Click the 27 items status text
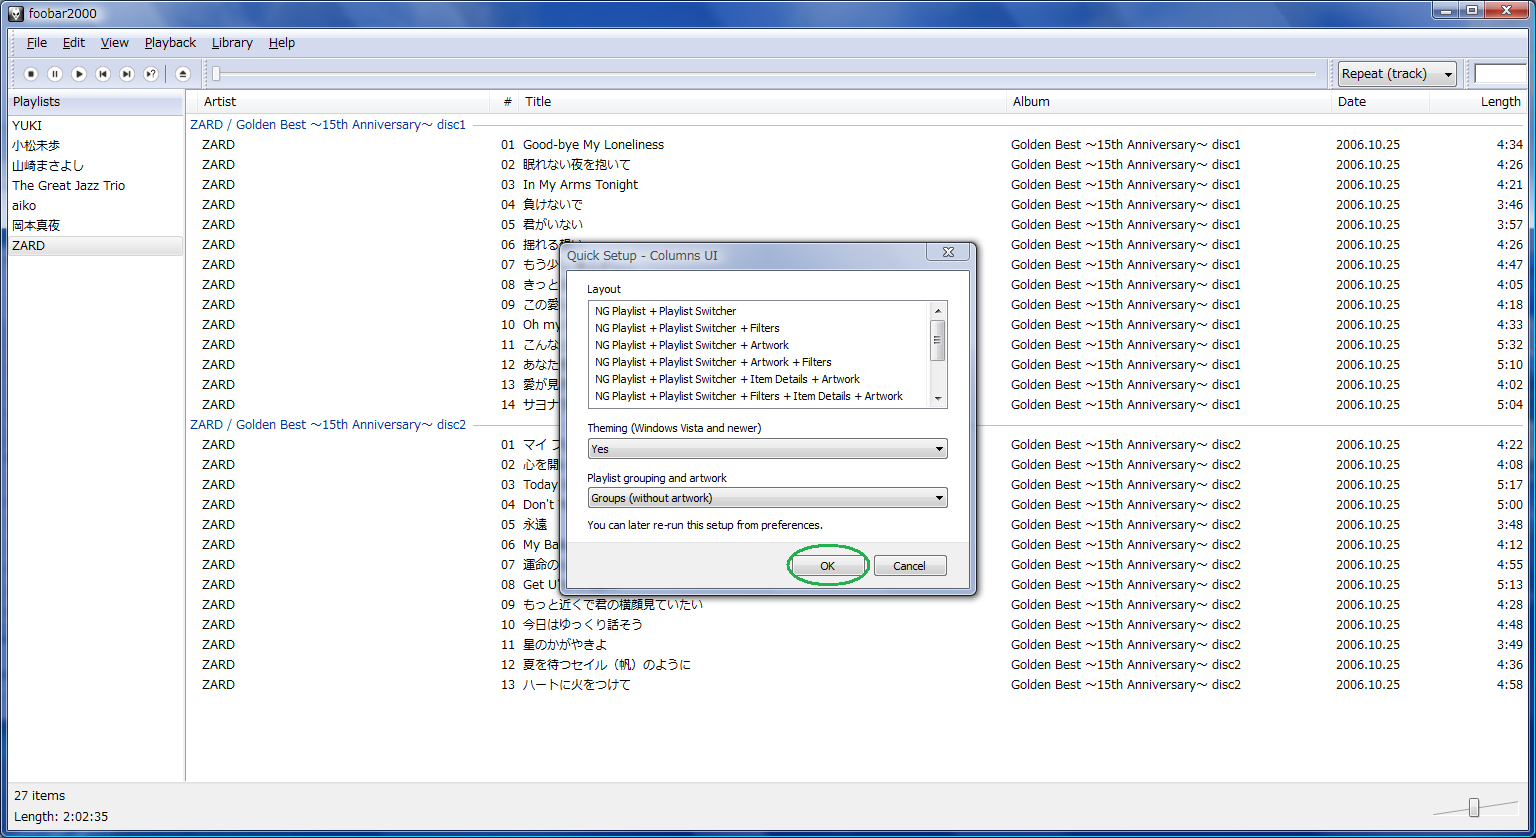Screen dimensions: 1536x838 coord(40,796)
